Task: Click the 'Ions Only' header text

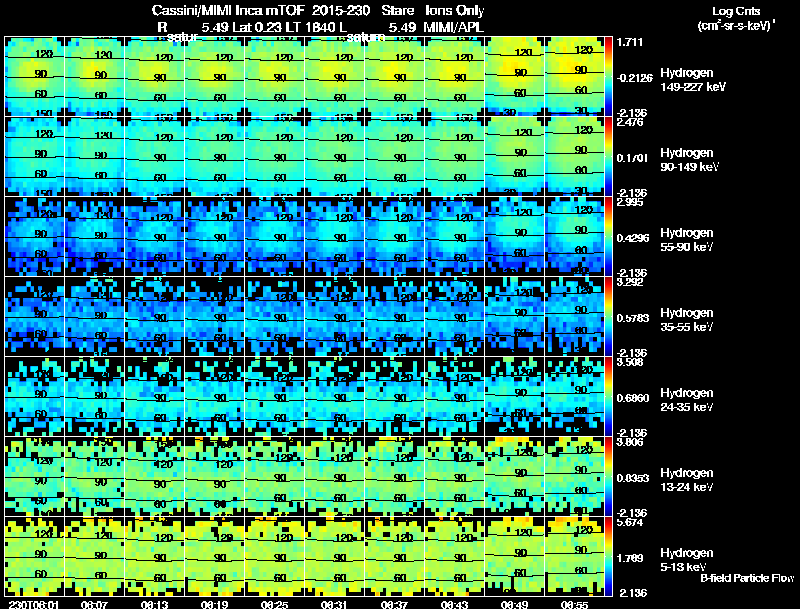Action: click(455, 11)
